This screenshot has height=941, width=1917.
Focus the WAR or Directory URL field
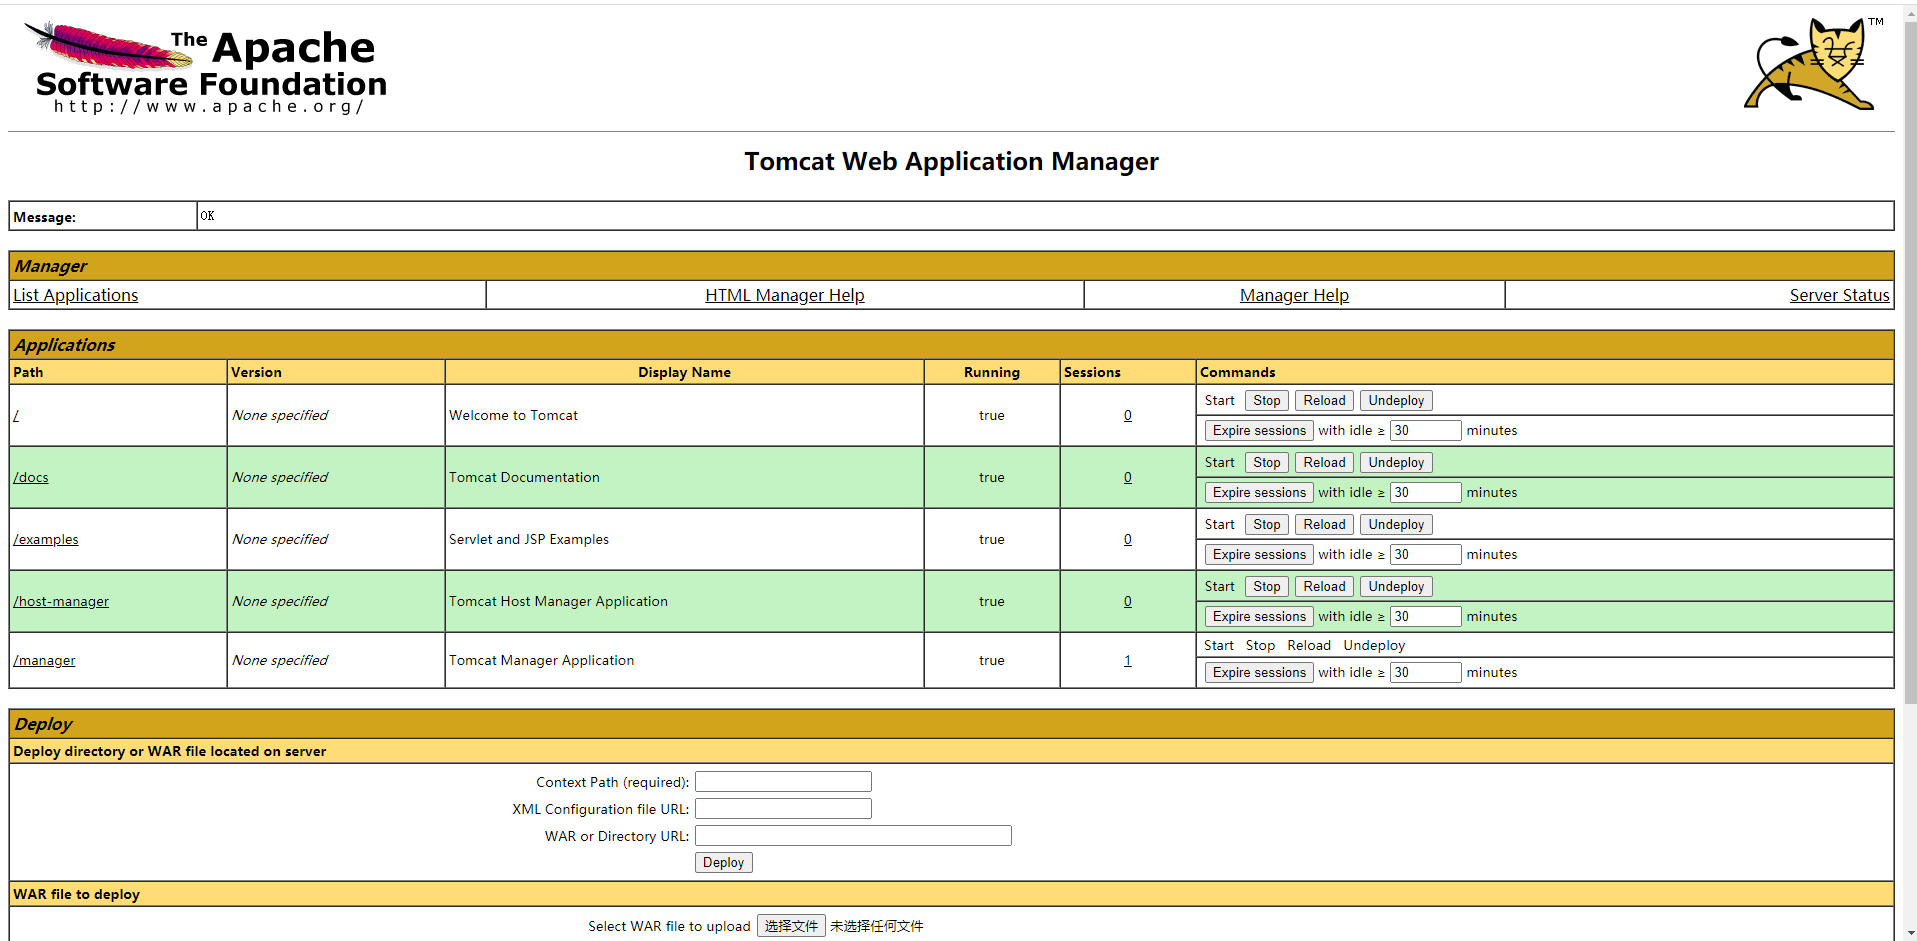click(x=853, y=835)
